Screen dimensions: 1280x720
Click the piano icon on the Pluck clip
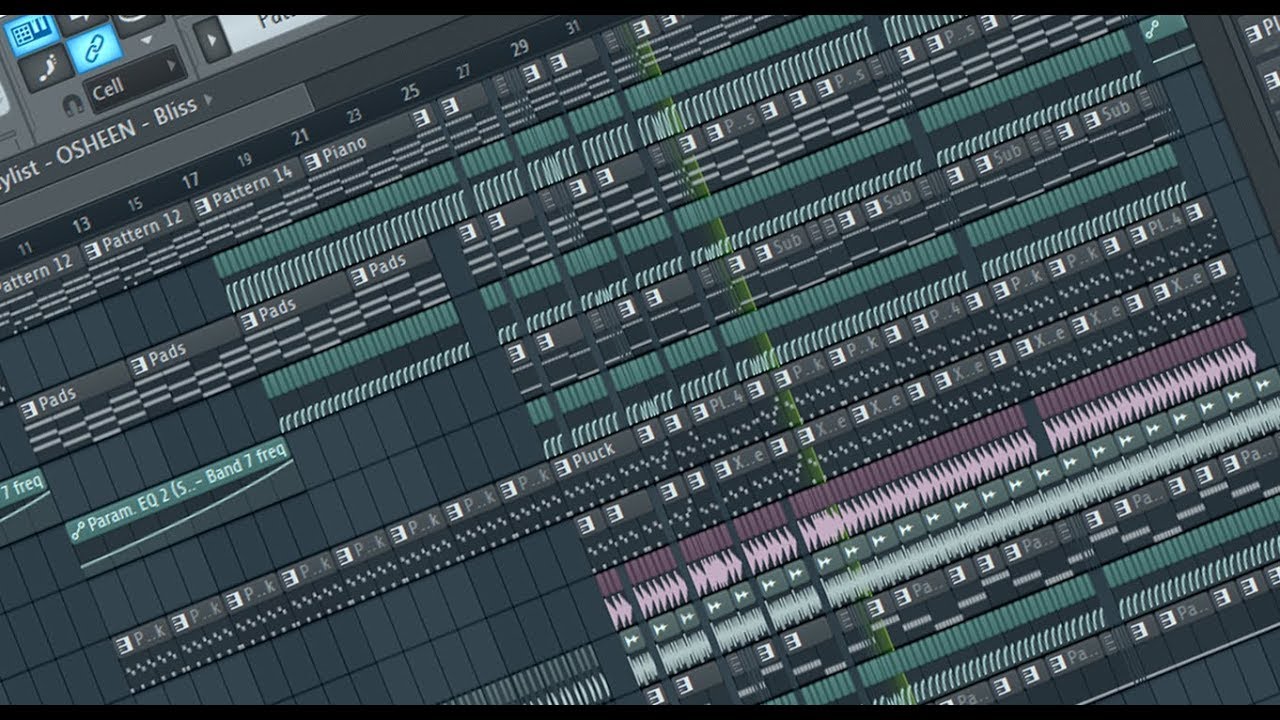(561, 467)
